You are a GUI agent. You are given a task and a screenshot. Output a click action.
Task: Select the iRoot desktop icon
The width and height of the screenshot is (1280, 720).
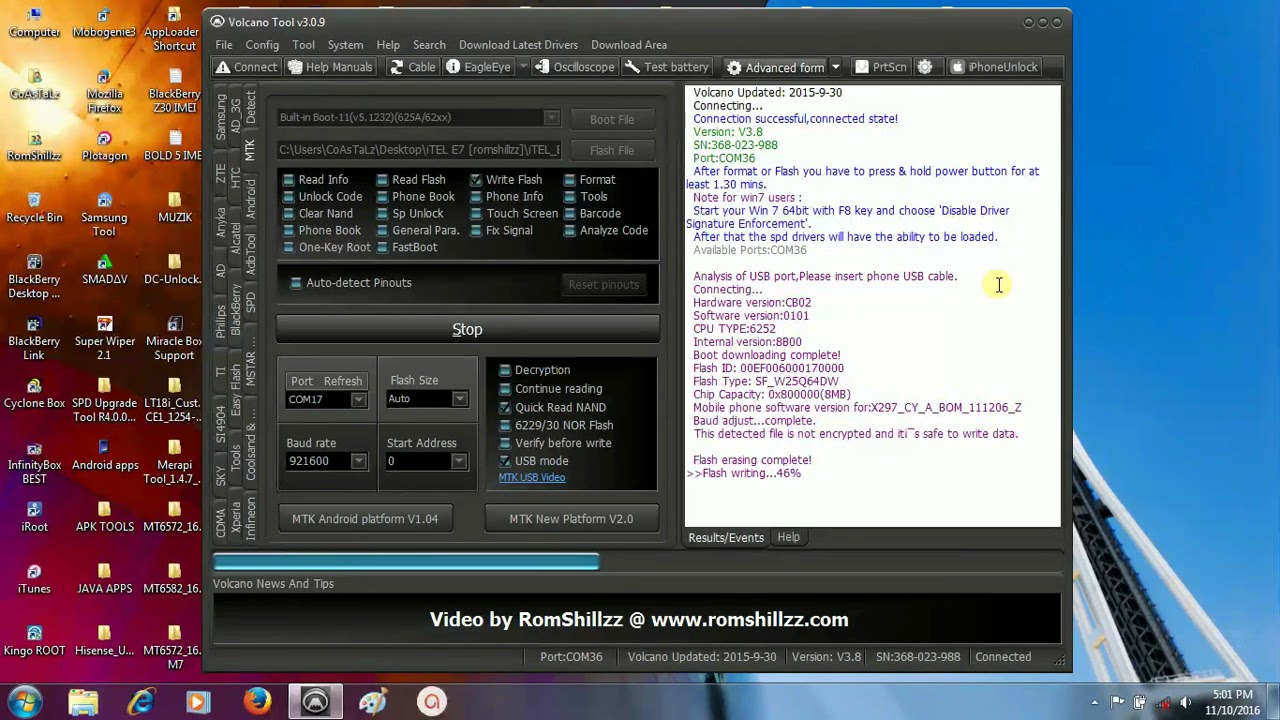pos(34,518)
